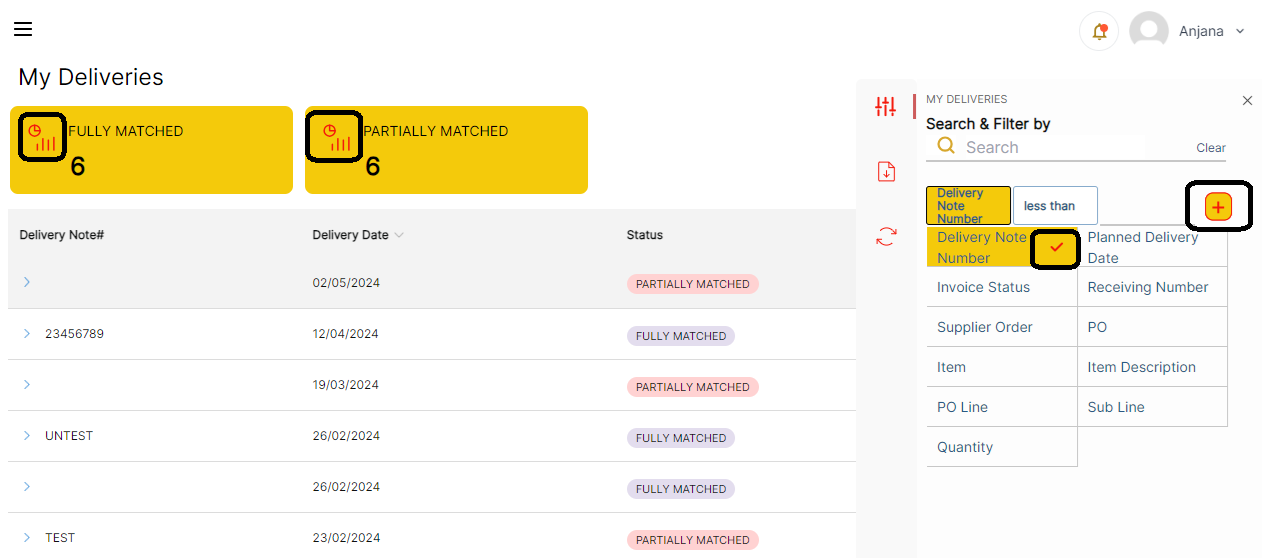Expand the UNTEST delivery note row

pos(27,436)
